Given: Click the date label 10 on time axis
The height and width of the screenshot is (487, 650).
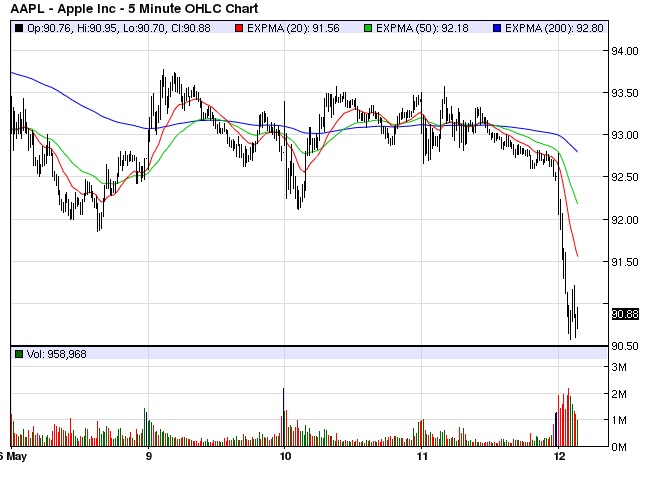Looking at the screenshot, I should coord(285,456).
